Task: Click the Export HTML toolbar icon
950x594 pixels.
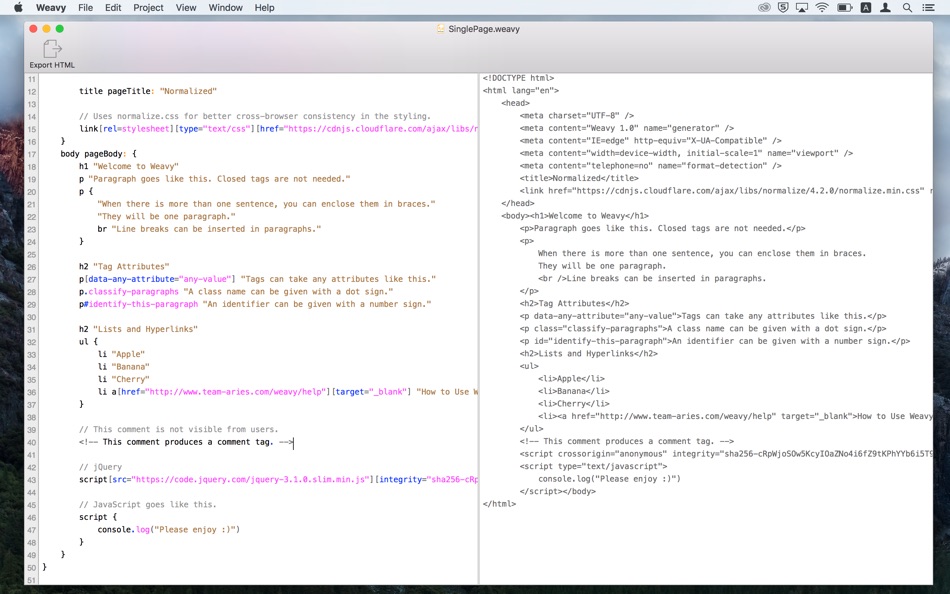Action: 52,50
